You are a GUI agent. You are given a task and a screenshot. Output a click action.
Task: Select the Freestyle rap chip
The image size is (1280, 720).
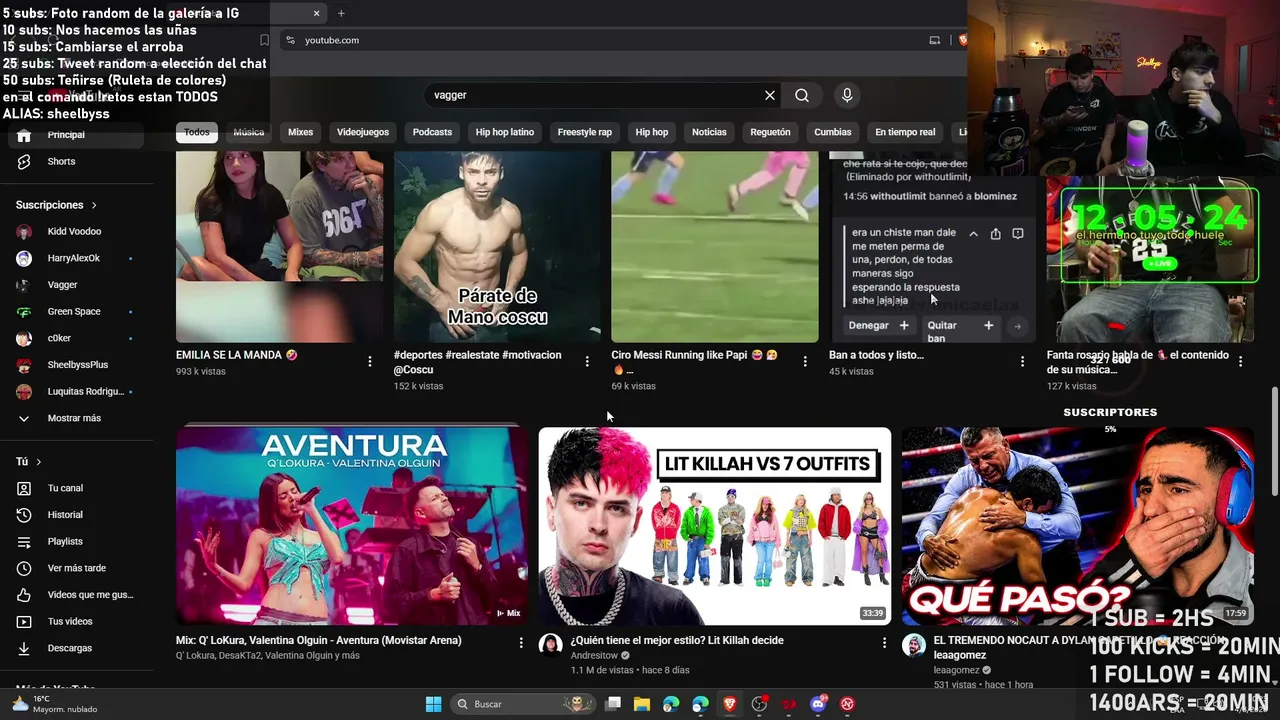coord(585,132)
